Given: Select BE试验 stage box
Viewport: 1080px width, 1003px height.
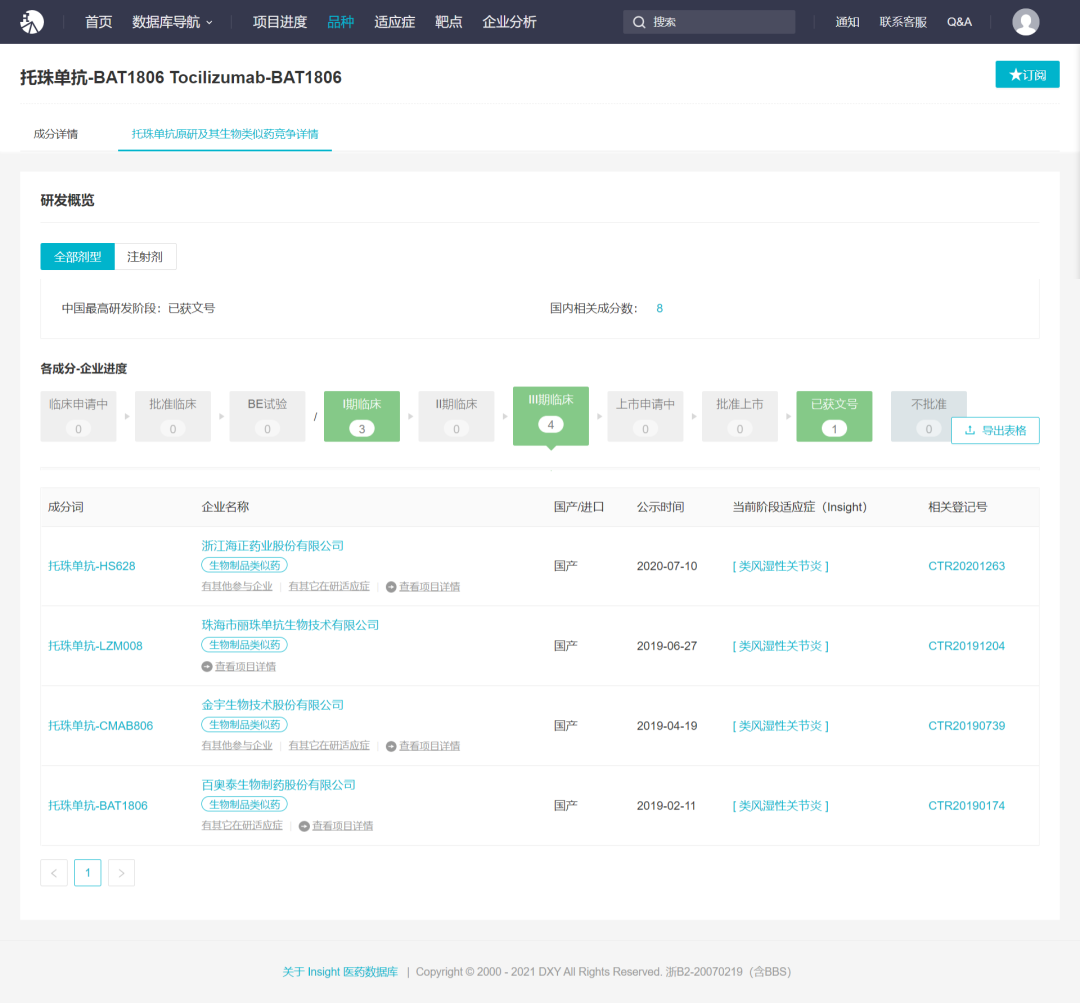Looking at the screenshot, I should [267, 416].
